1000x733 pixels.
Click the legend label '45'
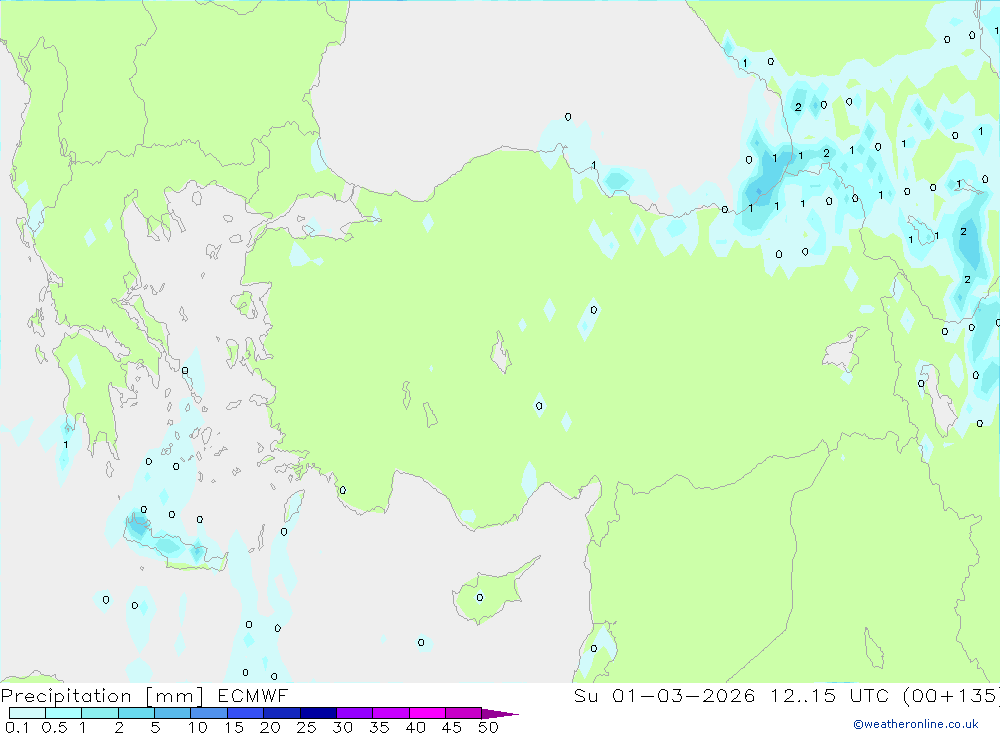[x=452, y=727]
